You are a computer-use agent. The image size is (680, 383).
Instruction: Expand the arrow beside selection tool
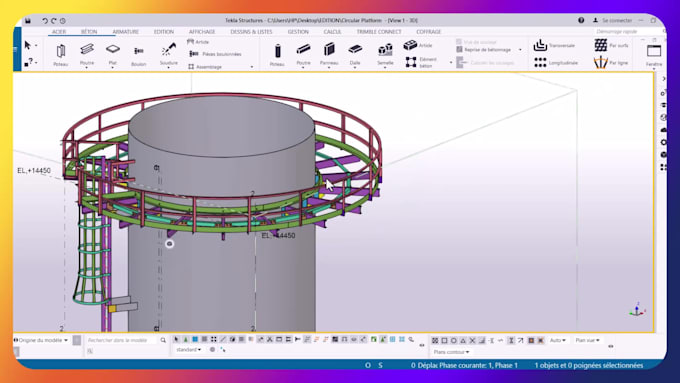pyautogui.click(x=36, y=45)
